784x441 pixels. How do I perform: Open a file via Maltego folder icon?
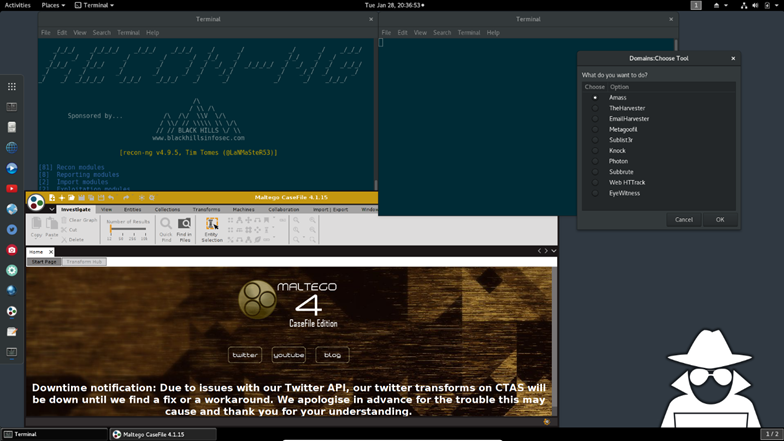(72, 198)
